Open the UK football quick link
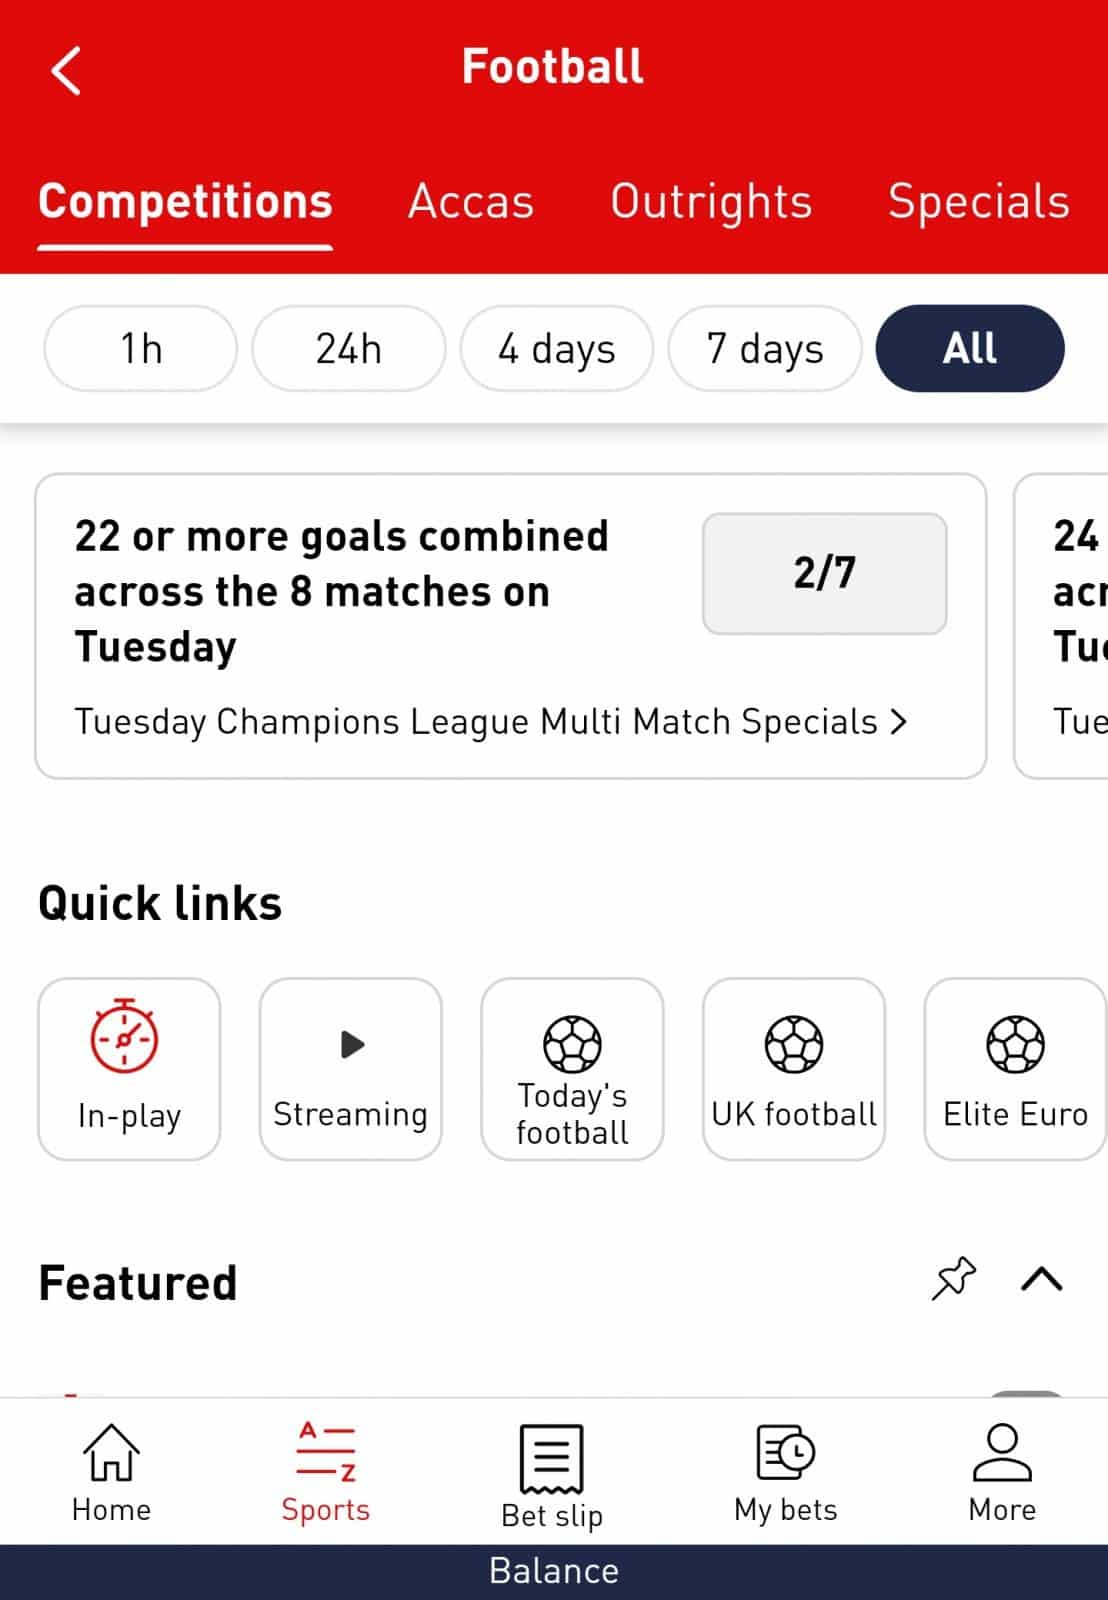 click(794, 1069)
